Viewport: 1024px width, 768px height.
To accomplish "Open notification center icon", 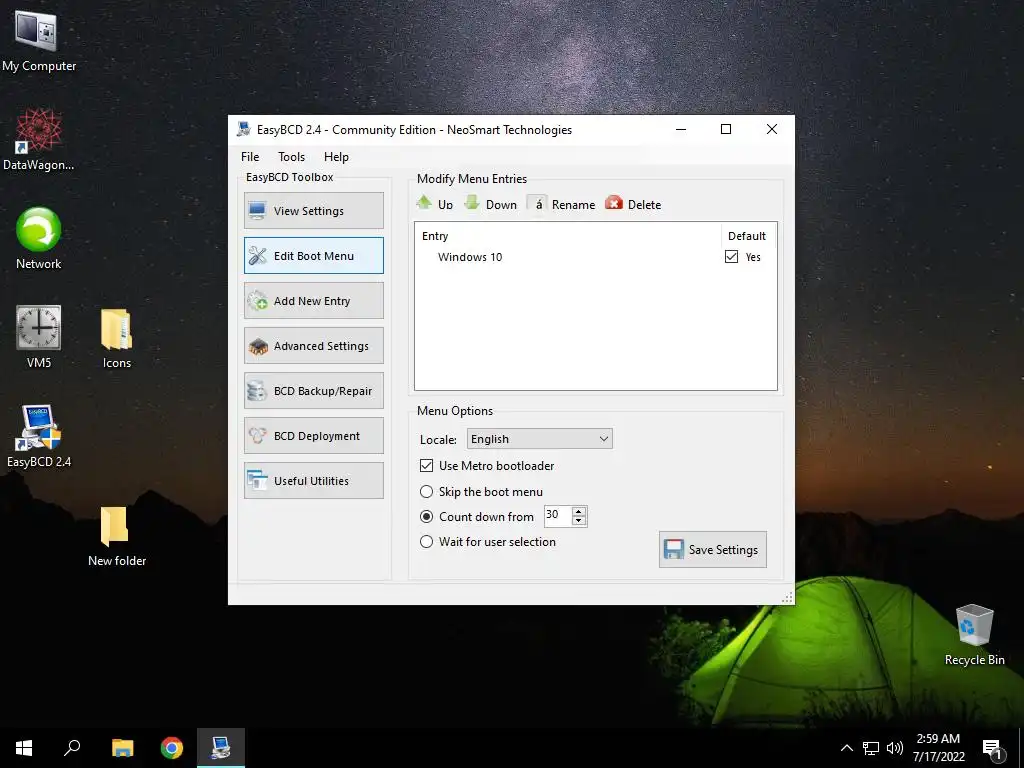I will click(992, 748).
